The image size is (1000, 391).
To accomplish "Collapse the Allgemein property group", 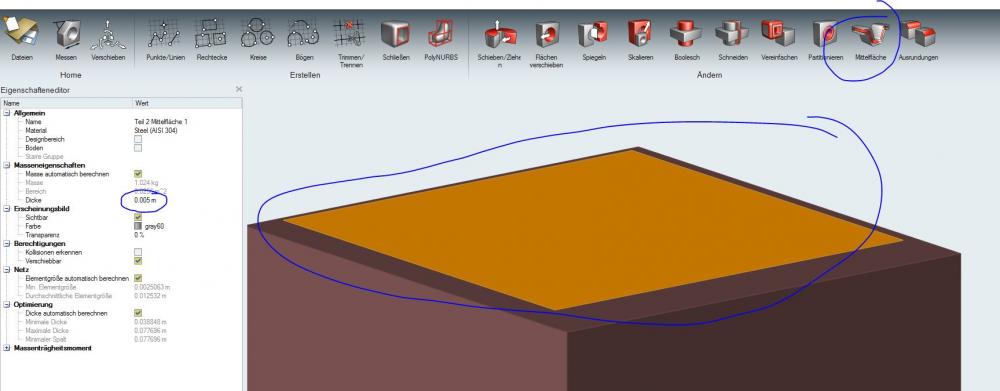I will 7,113.
